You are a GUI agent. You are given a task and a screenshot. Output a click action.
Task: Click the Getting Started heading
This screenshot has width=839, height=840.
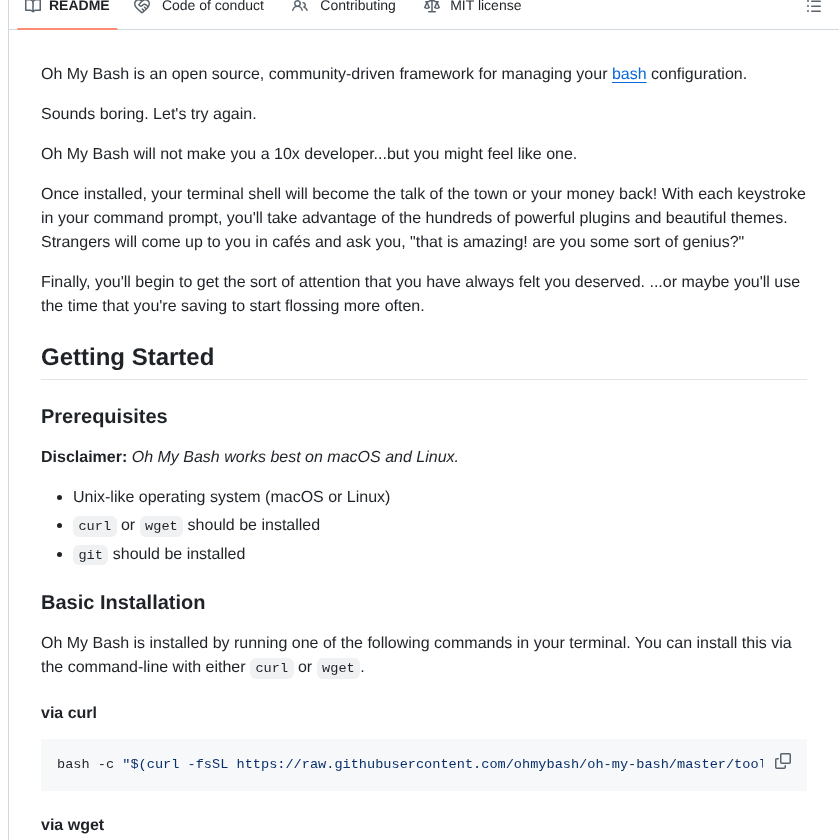127,357
